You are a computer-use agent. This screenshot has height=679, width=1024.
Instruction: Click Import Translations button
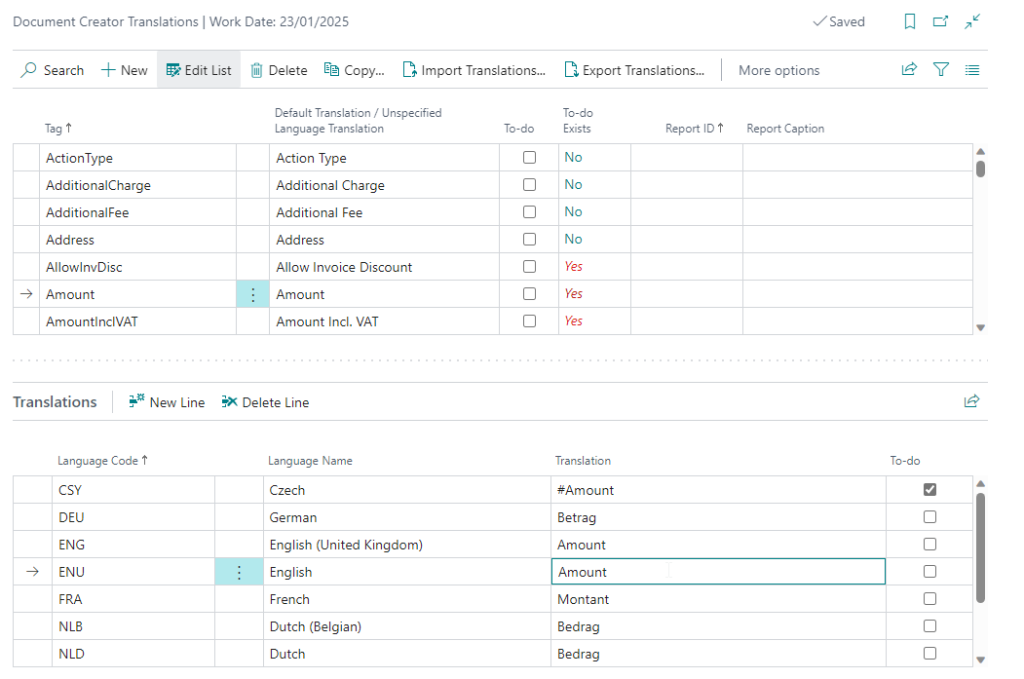coord(474,70)
